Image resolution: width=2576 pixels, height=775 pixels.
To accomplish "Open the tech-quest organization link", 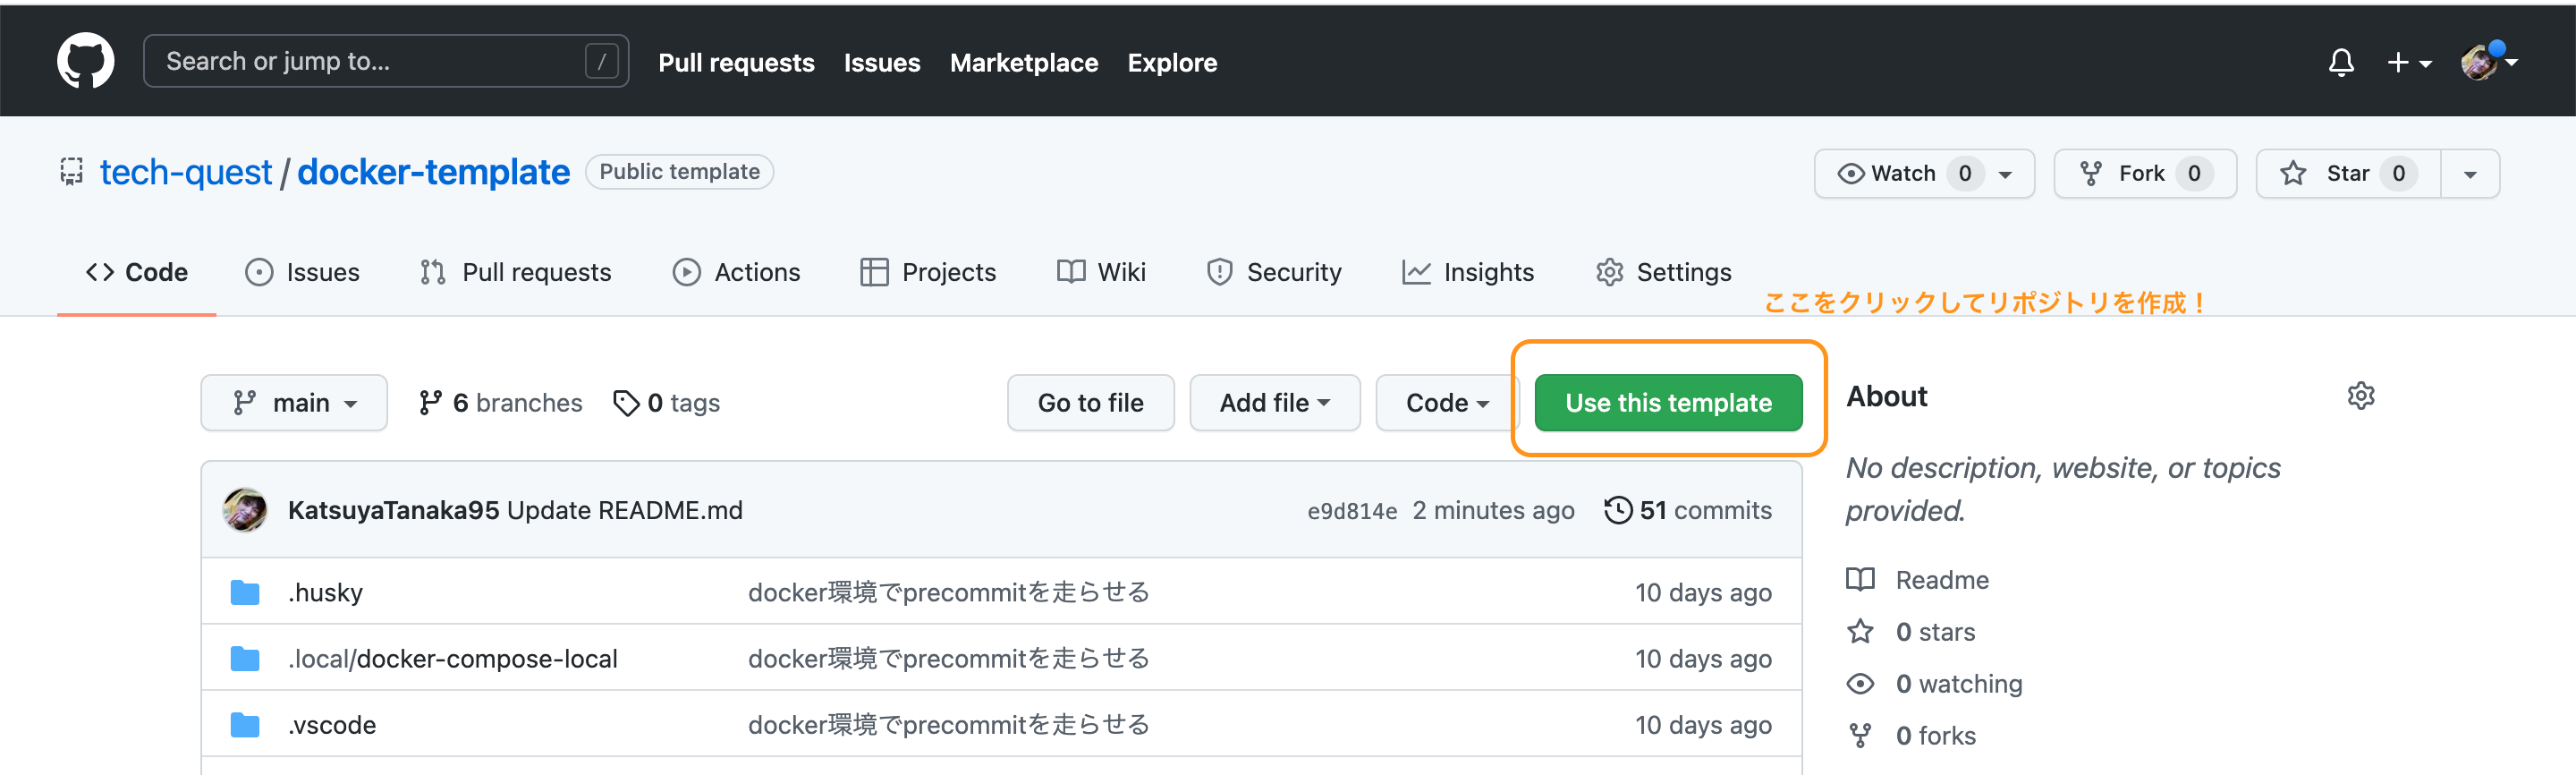I will click(185, 172).
